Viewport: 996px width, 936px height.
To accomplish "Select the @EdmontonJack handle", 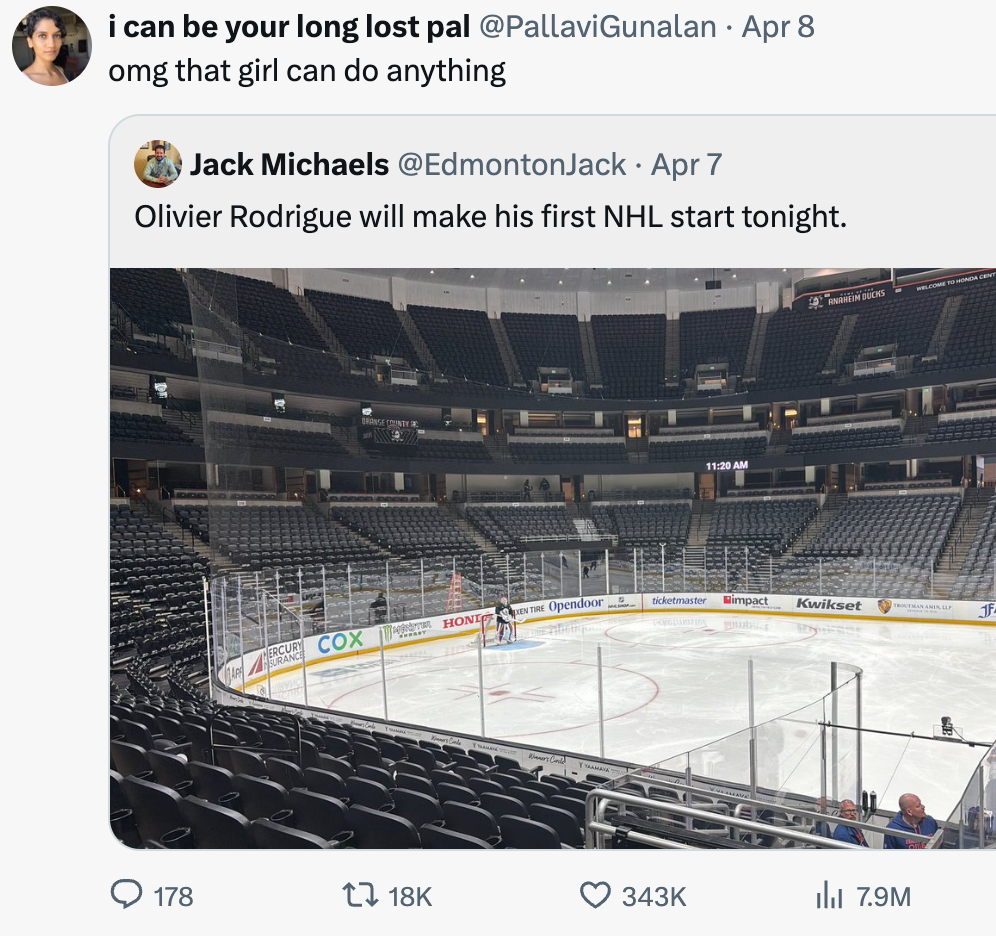I will (x=512, y=164).
